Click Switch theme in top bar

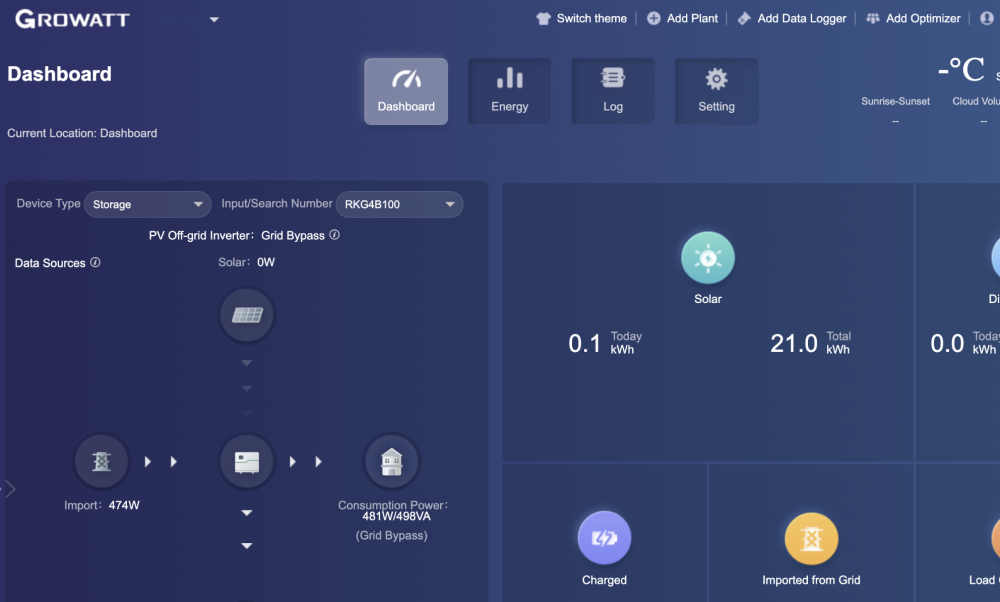pyautogui.click(x=581, y=18)
